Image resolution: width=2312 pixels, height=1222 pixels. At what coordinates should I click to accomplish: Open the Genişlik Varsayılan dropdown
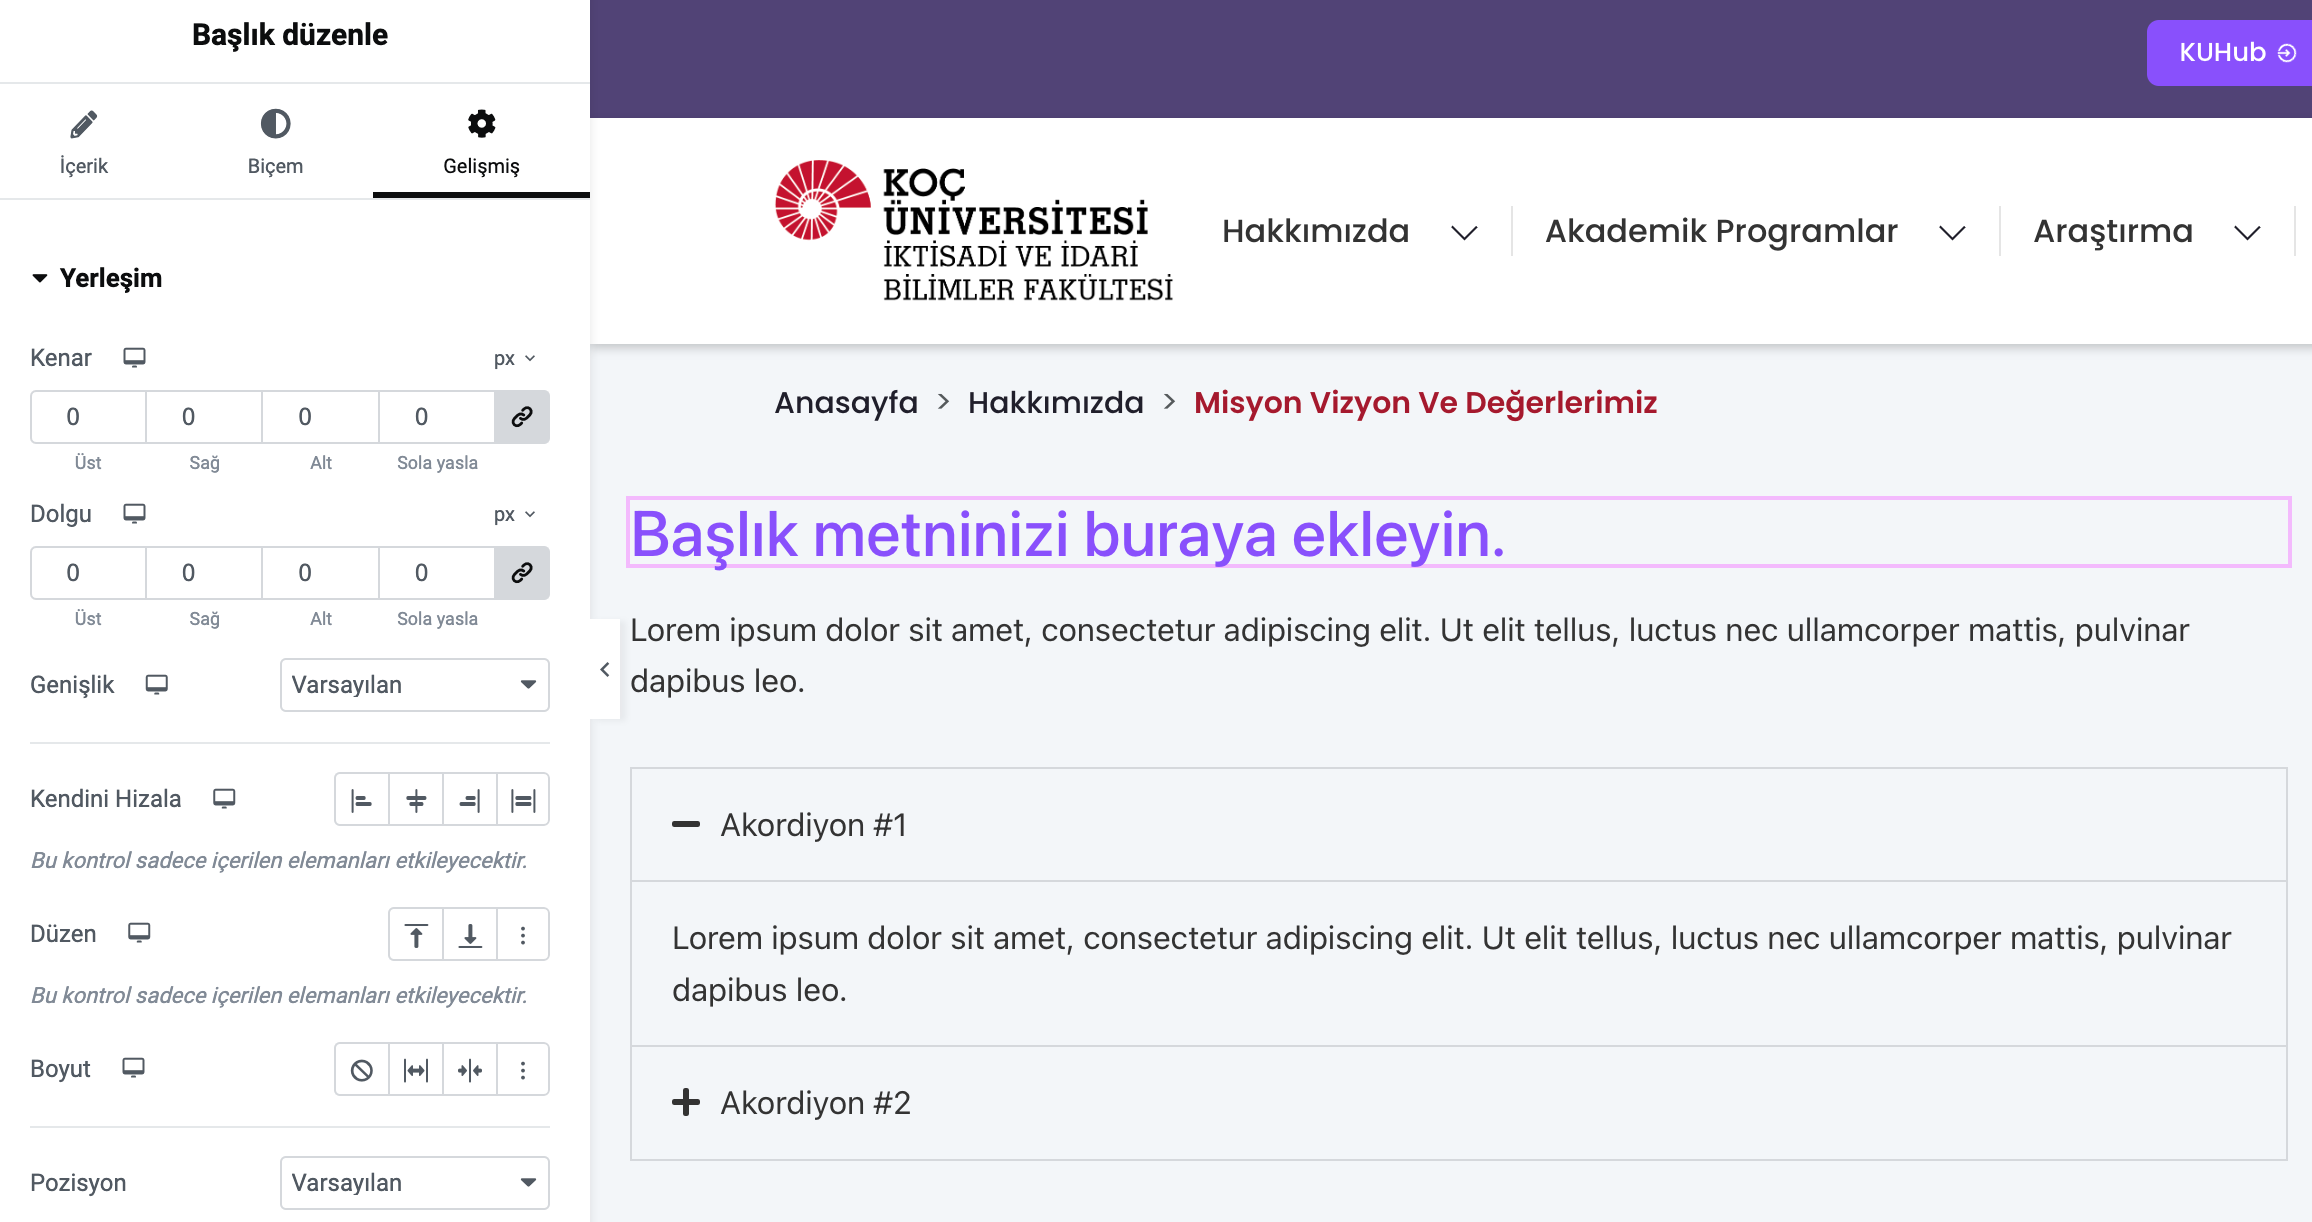[414, 685]
